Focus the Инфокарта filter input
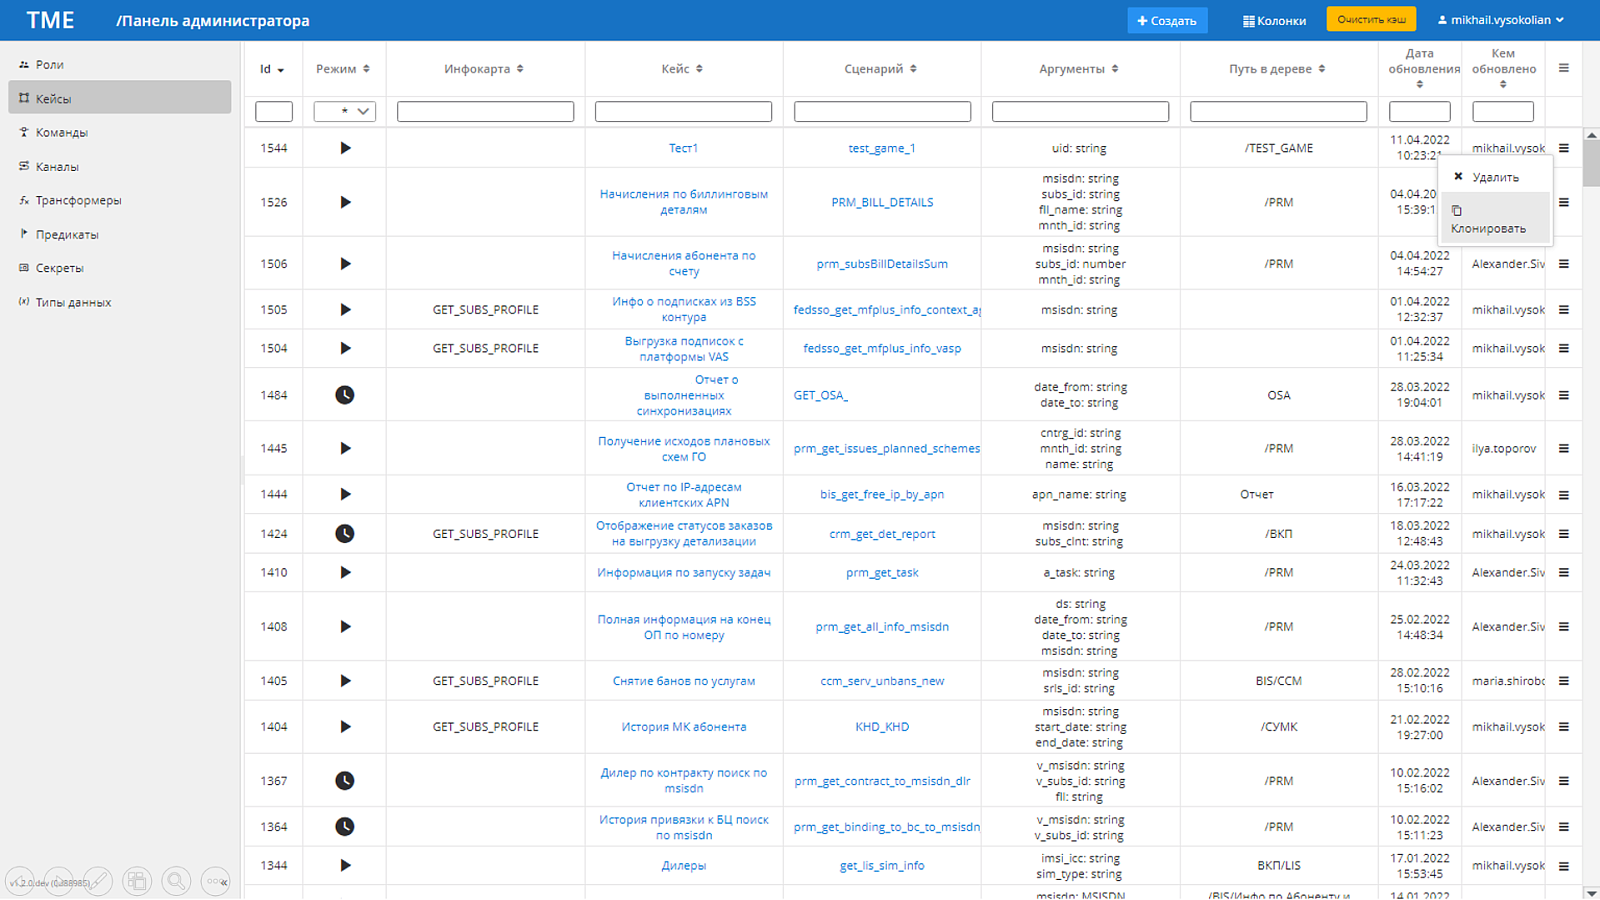Viewport: 1600px width, 900px height. 485,112
